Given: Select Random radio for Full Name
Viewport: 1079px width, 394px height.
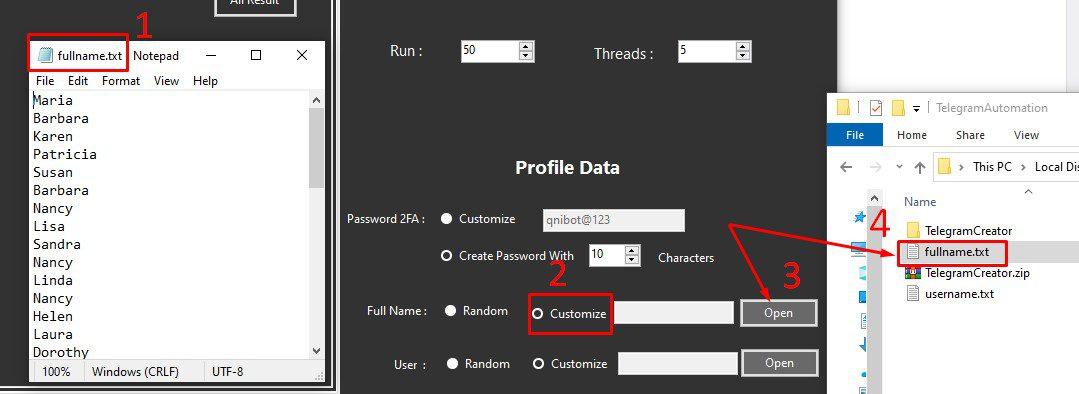Looking at the screenshot, I should pos(450,311).
